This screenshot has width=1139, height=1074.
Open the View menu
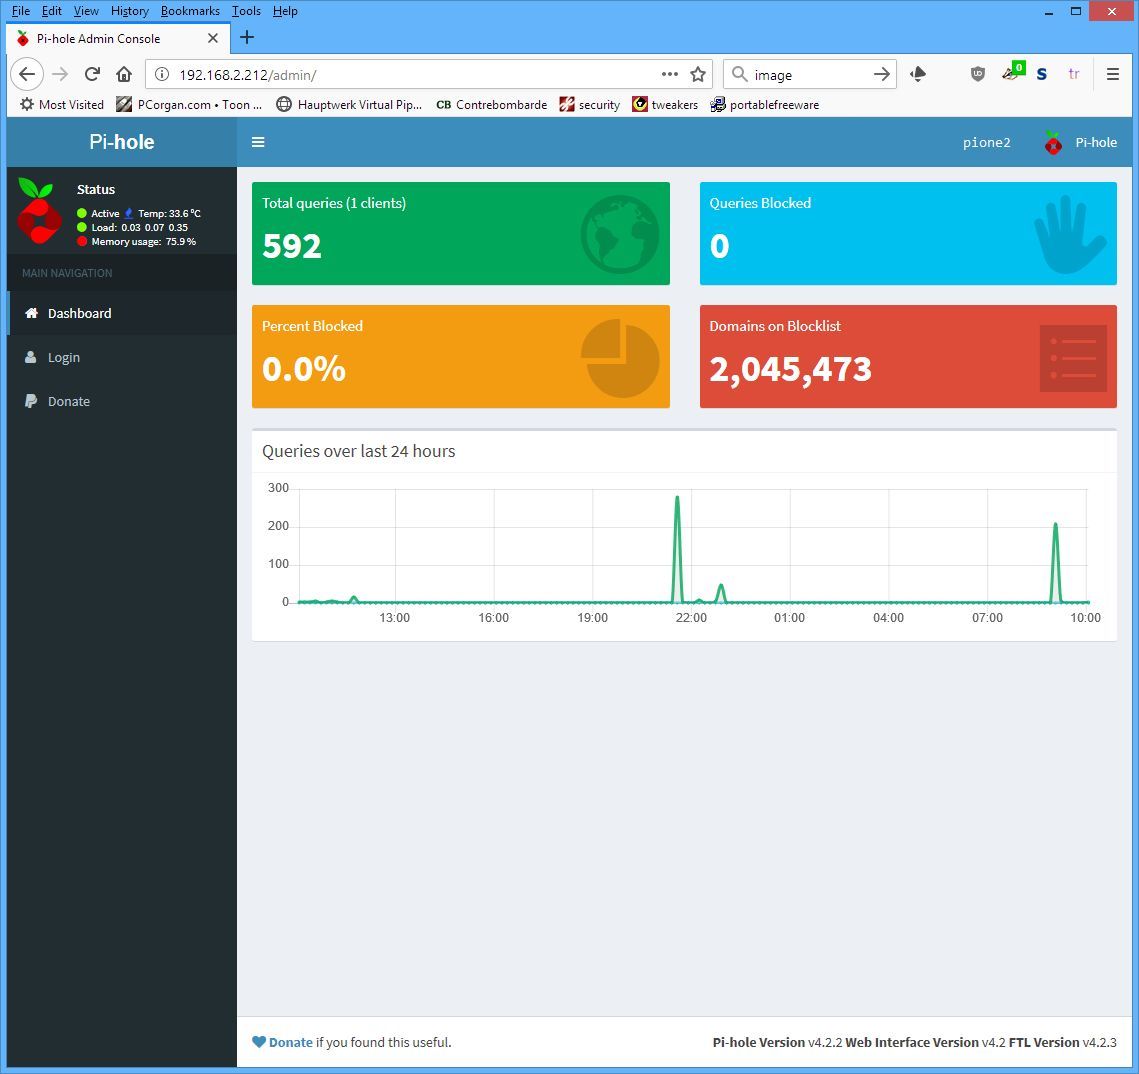[x=86, y=11]
